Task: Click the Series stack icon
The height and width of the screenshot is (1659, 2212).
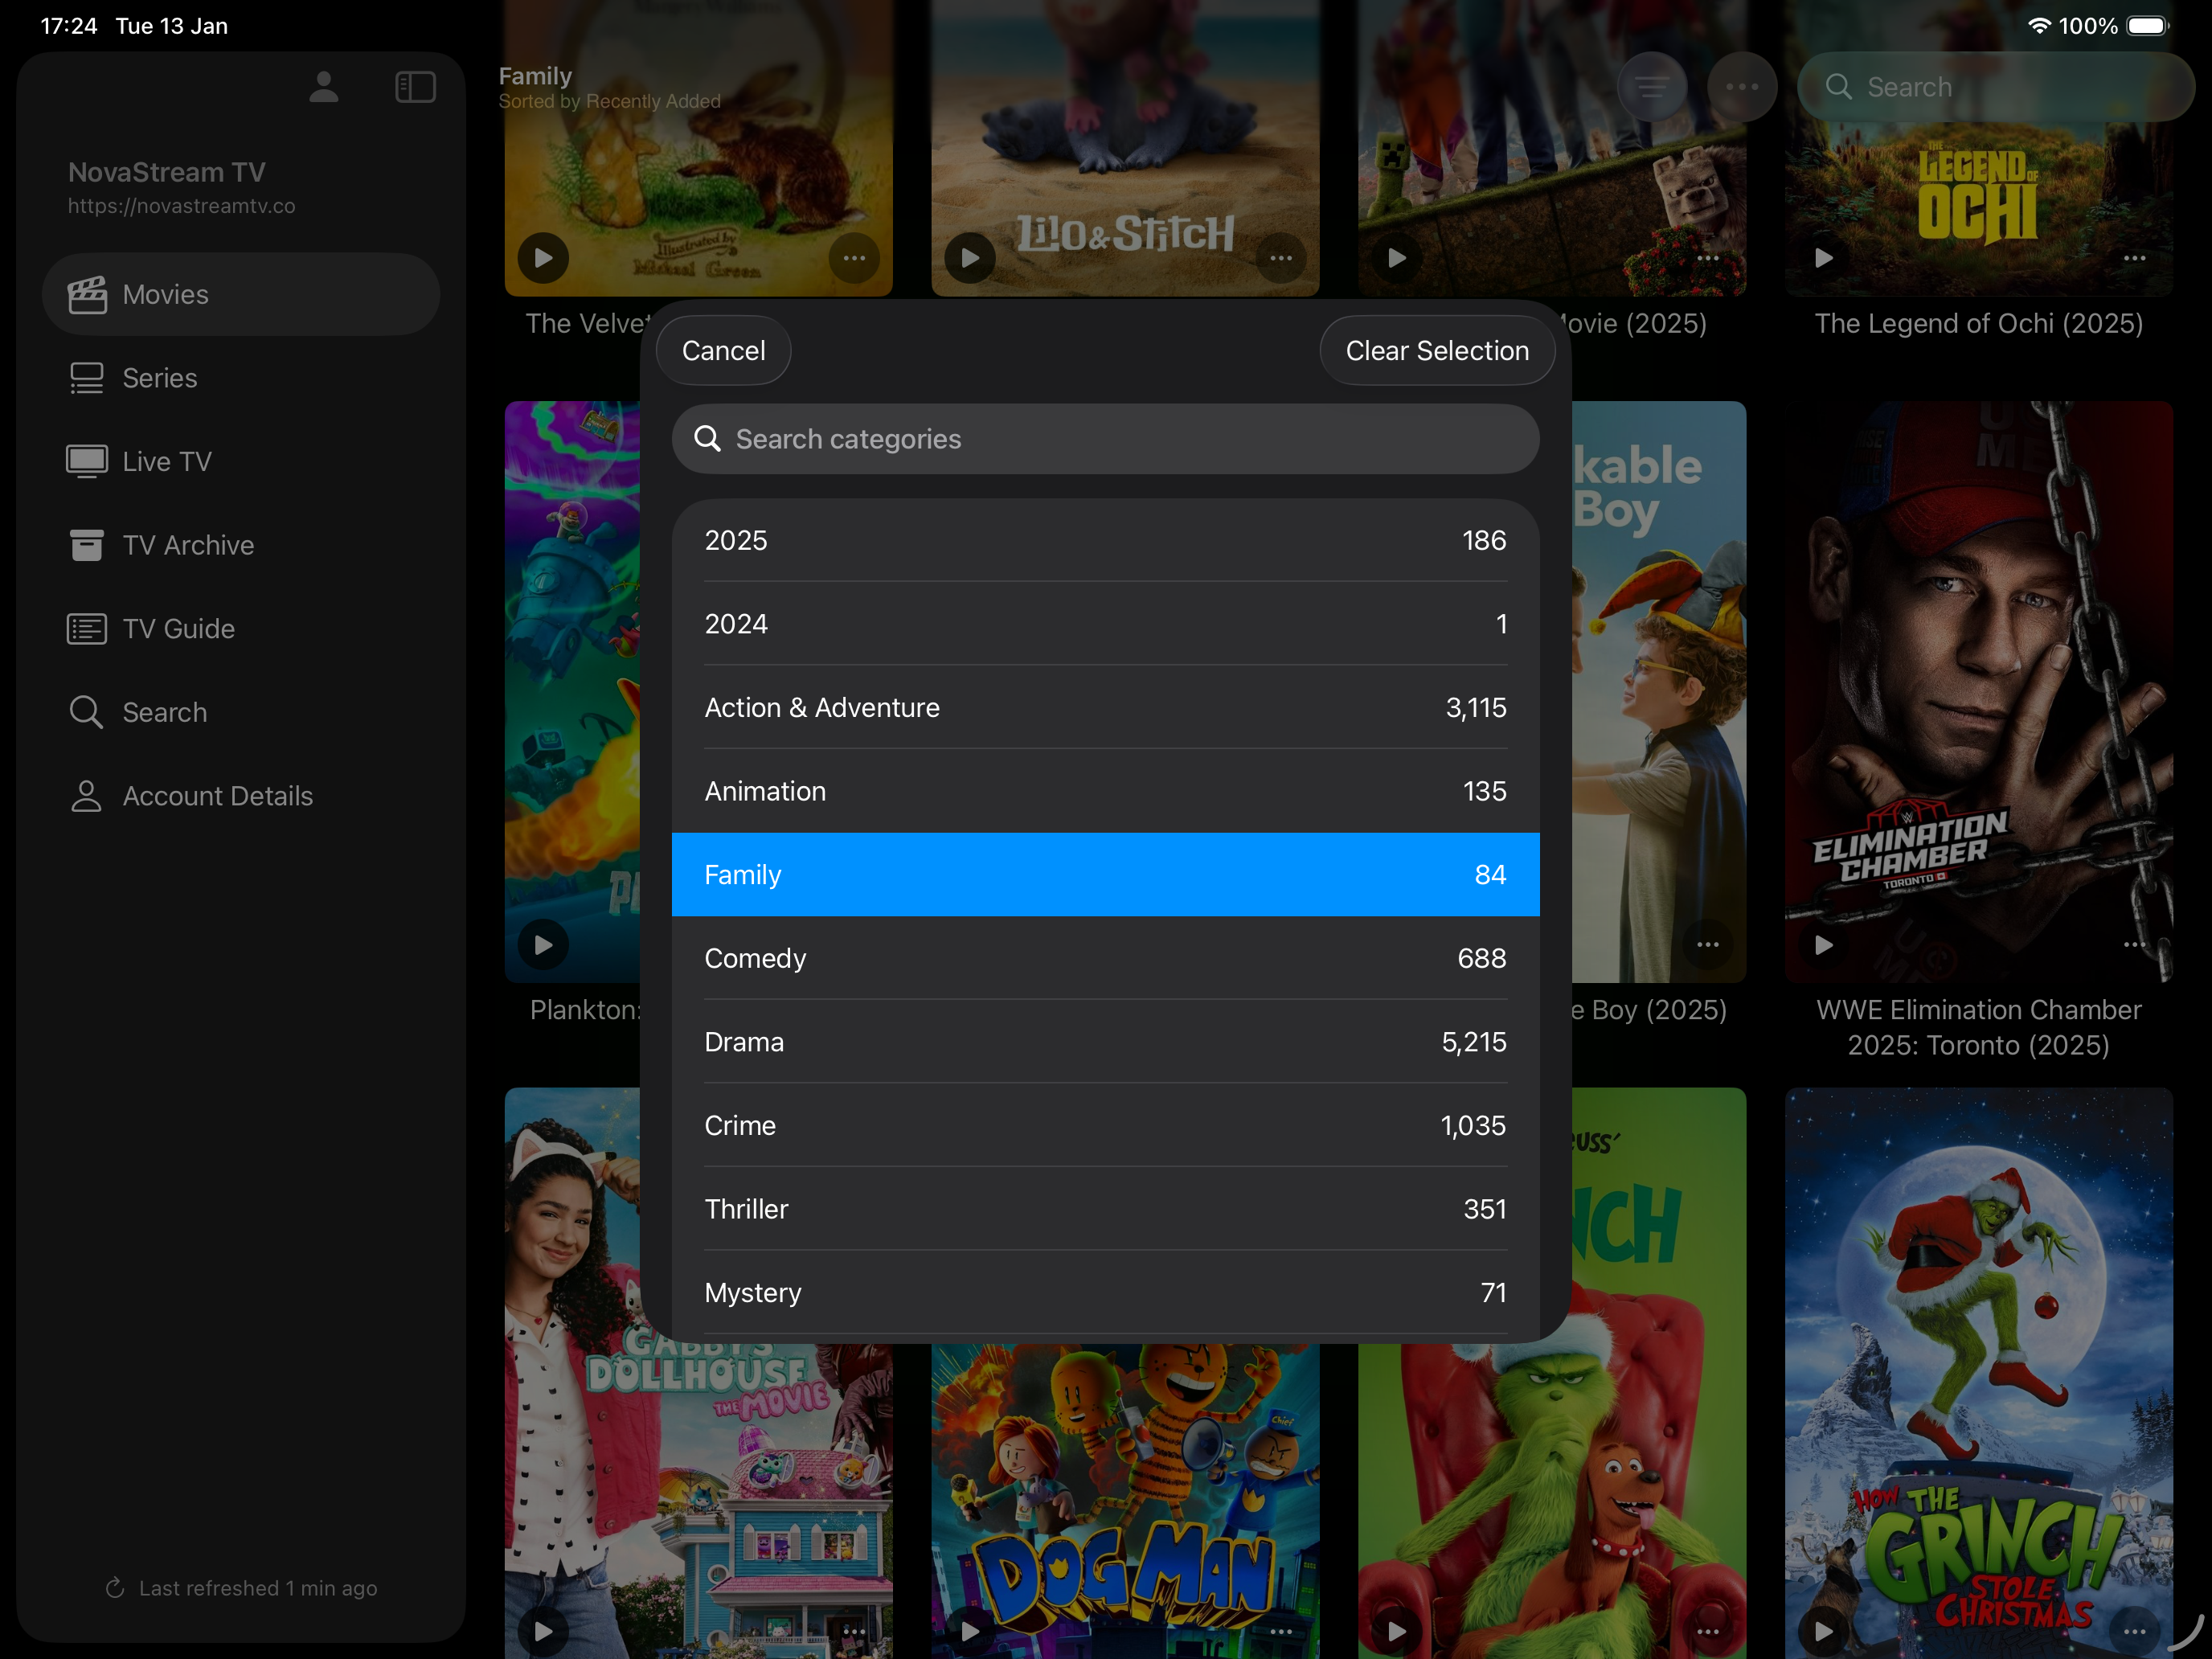Action: point(87,378)
